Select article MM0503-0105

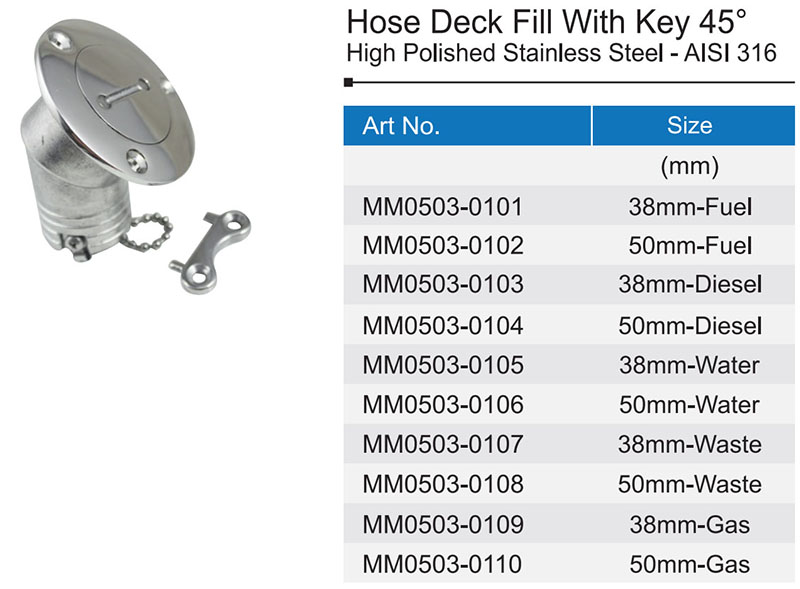pos(442,365)
